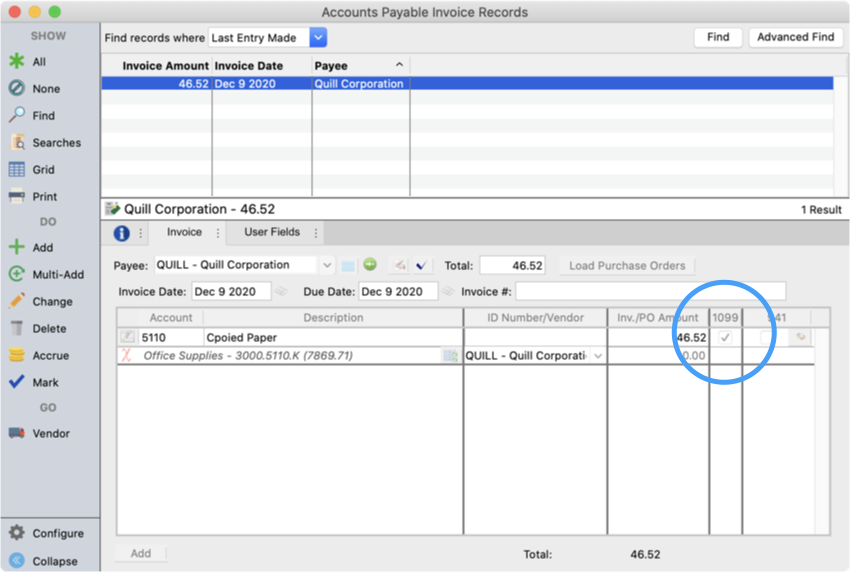Toggle the 941 checkbox on line 5110

coord(766,338)
